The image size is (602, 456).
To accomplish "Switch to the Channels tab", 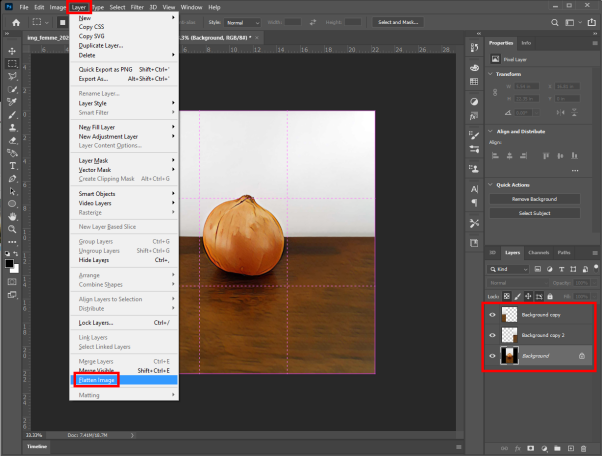I will (x=538, y=253).
